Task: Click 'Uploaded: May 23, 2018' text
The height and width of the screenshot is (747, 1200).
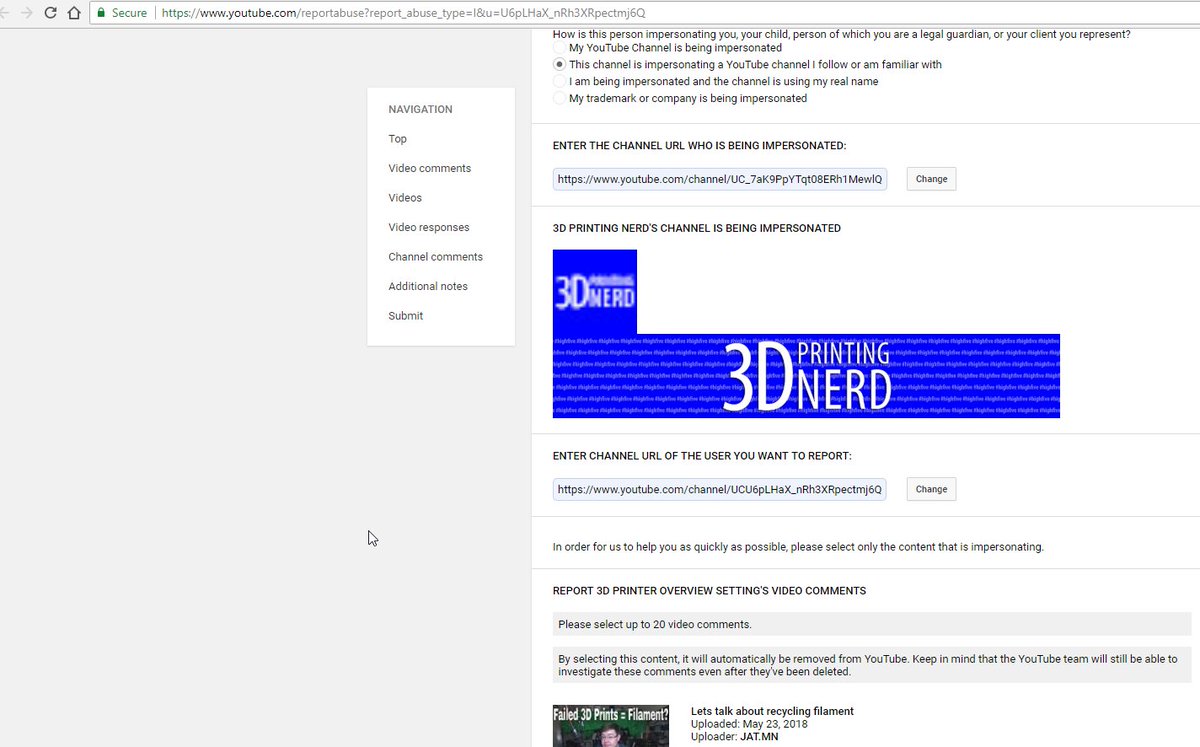Action: tap(749, 724)
